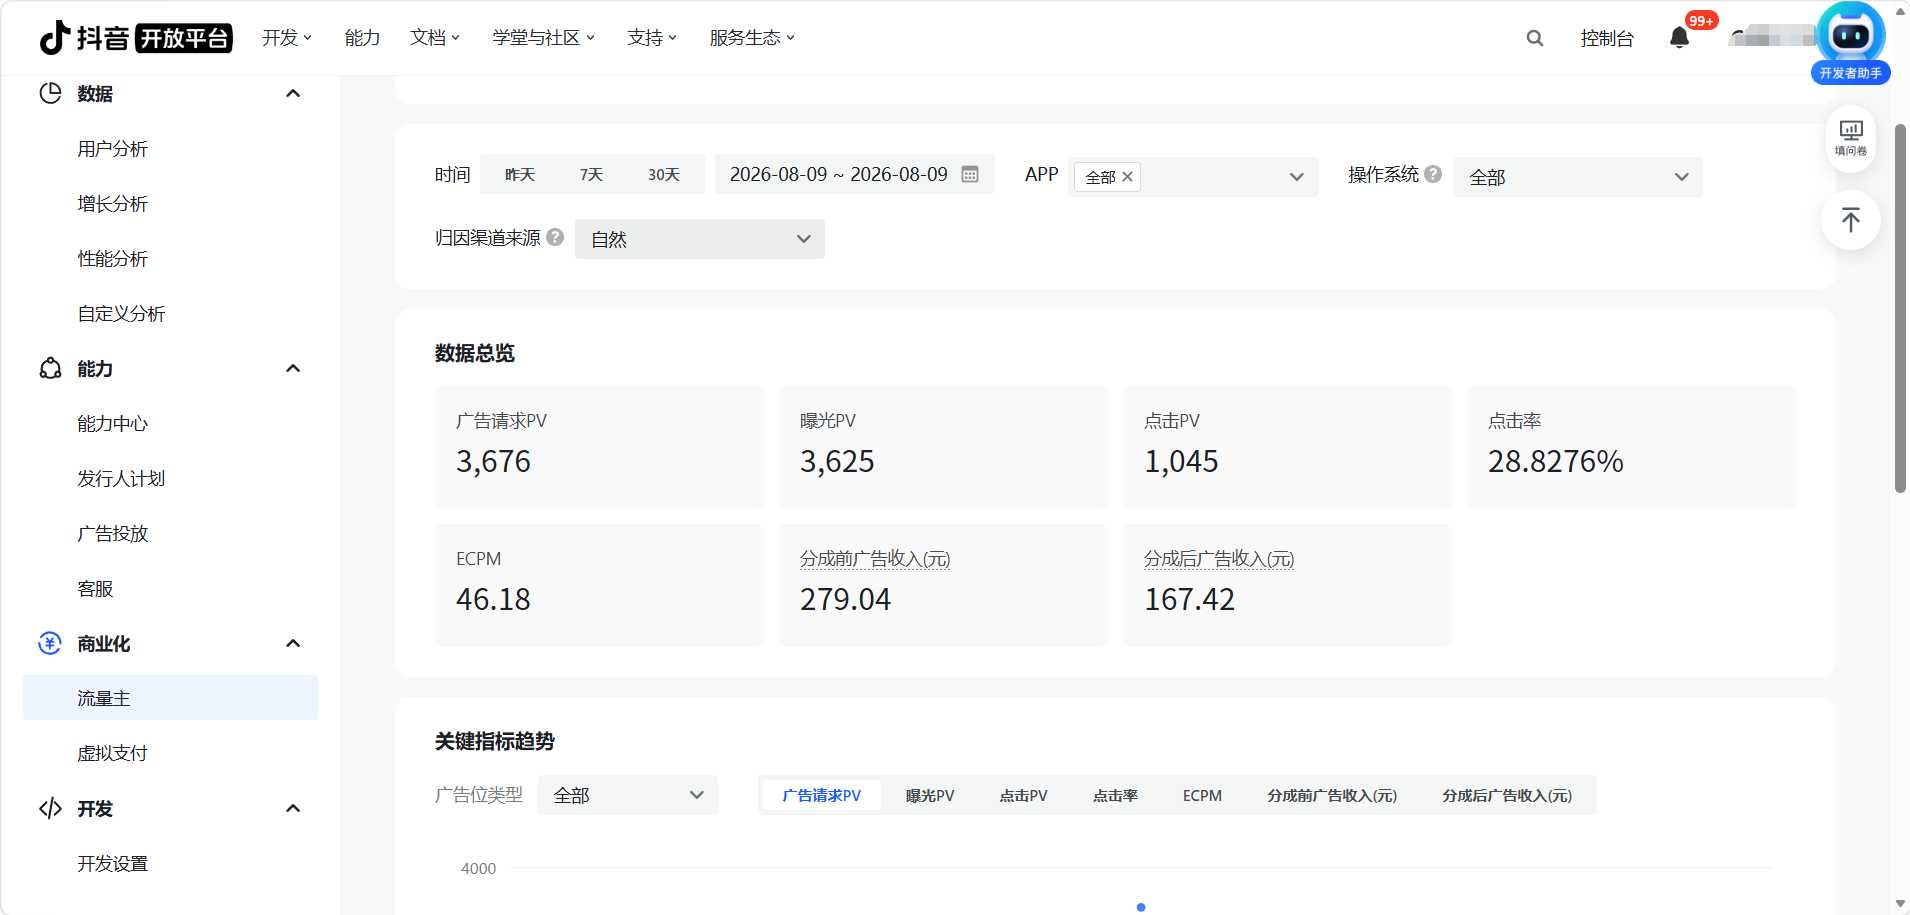
Task: Select 昨天 time range
Action: [x=520, y=174]
